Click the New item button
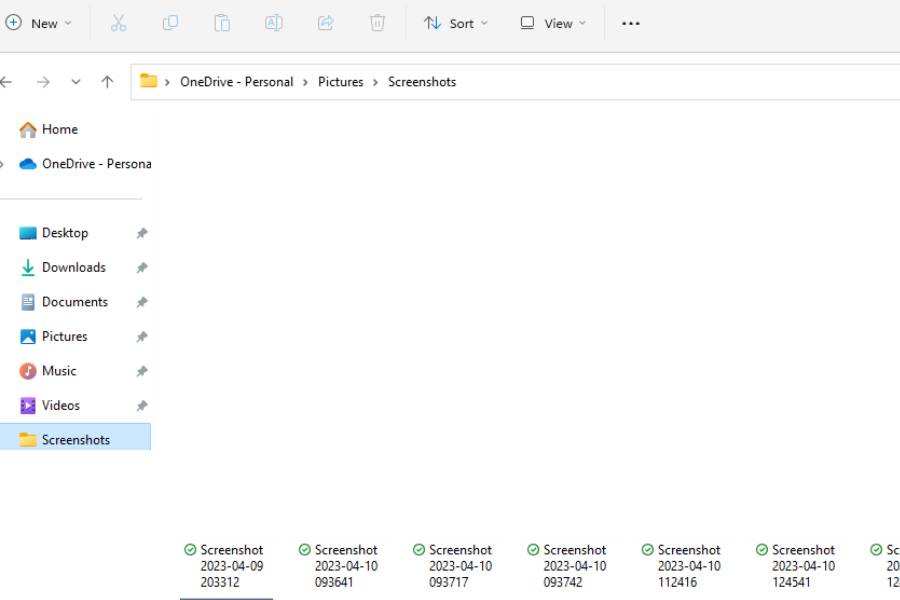Viewport: 900px width, 600px height. pos(37,24)
